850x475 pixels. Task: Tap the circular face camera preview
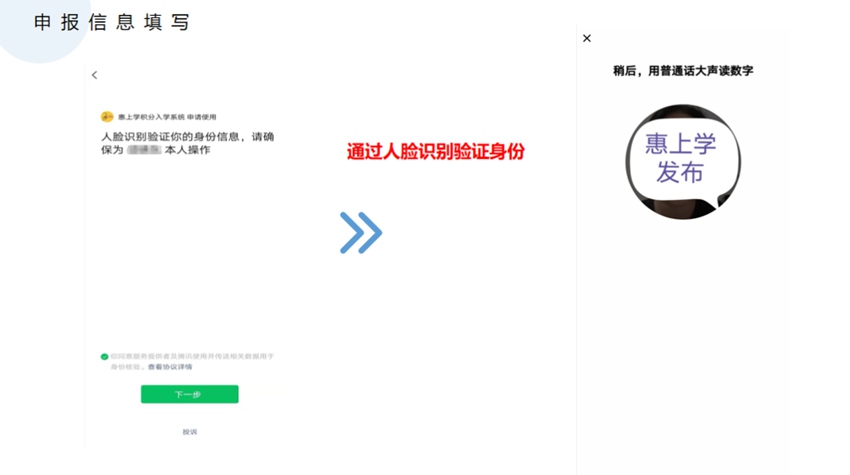(x=683, y=162)
